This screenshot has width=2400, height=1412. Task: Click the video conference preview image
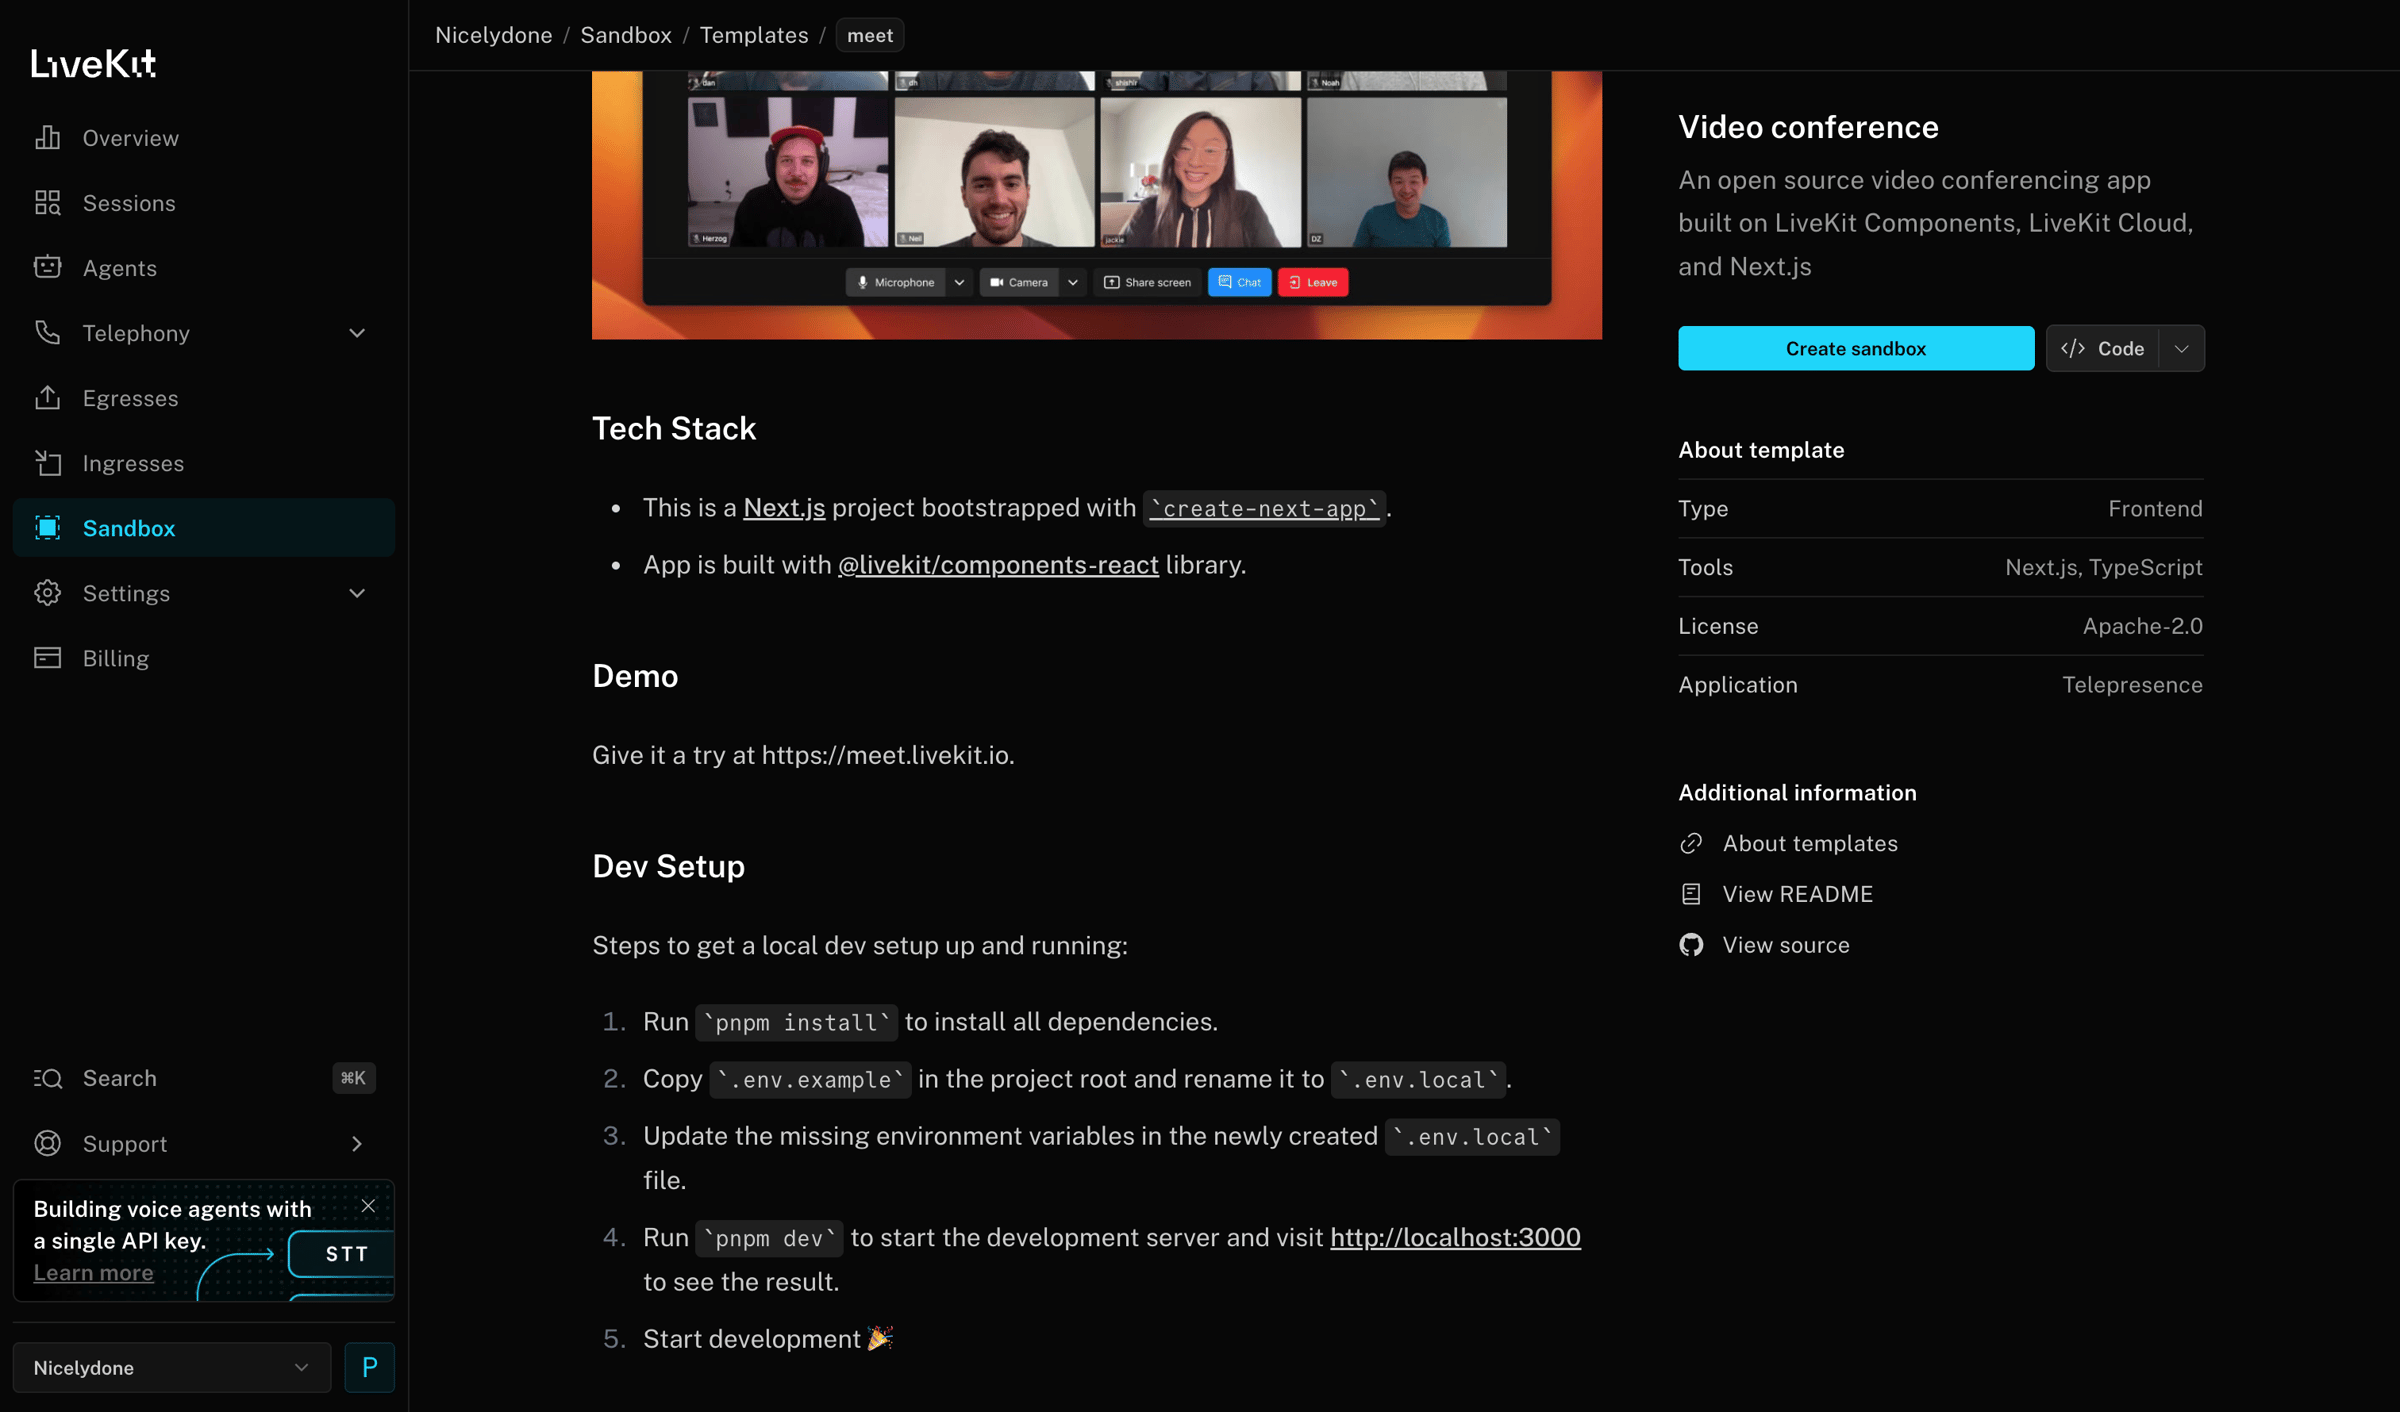(1096, 205)
